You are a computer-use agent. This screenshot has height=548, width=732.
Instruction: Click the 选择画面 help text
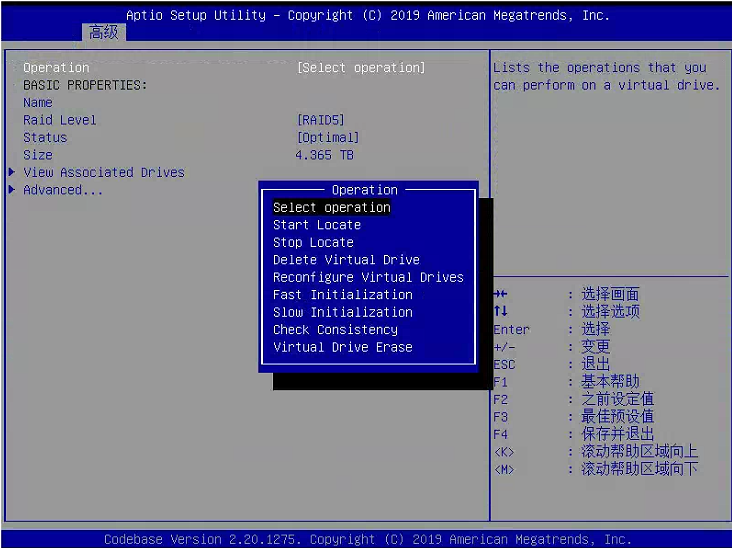tap(610, 294)
